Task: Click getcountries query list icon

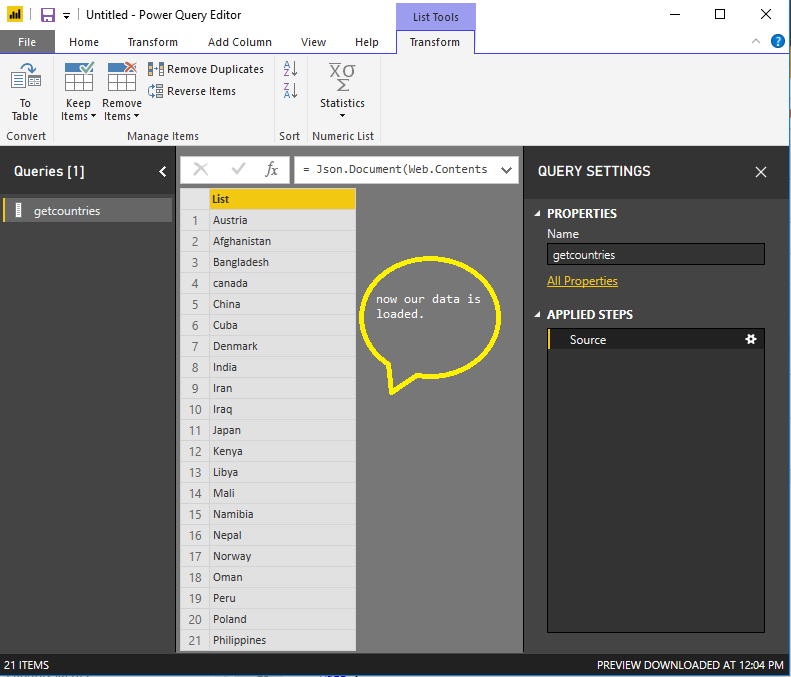Action: coord(19,210)
